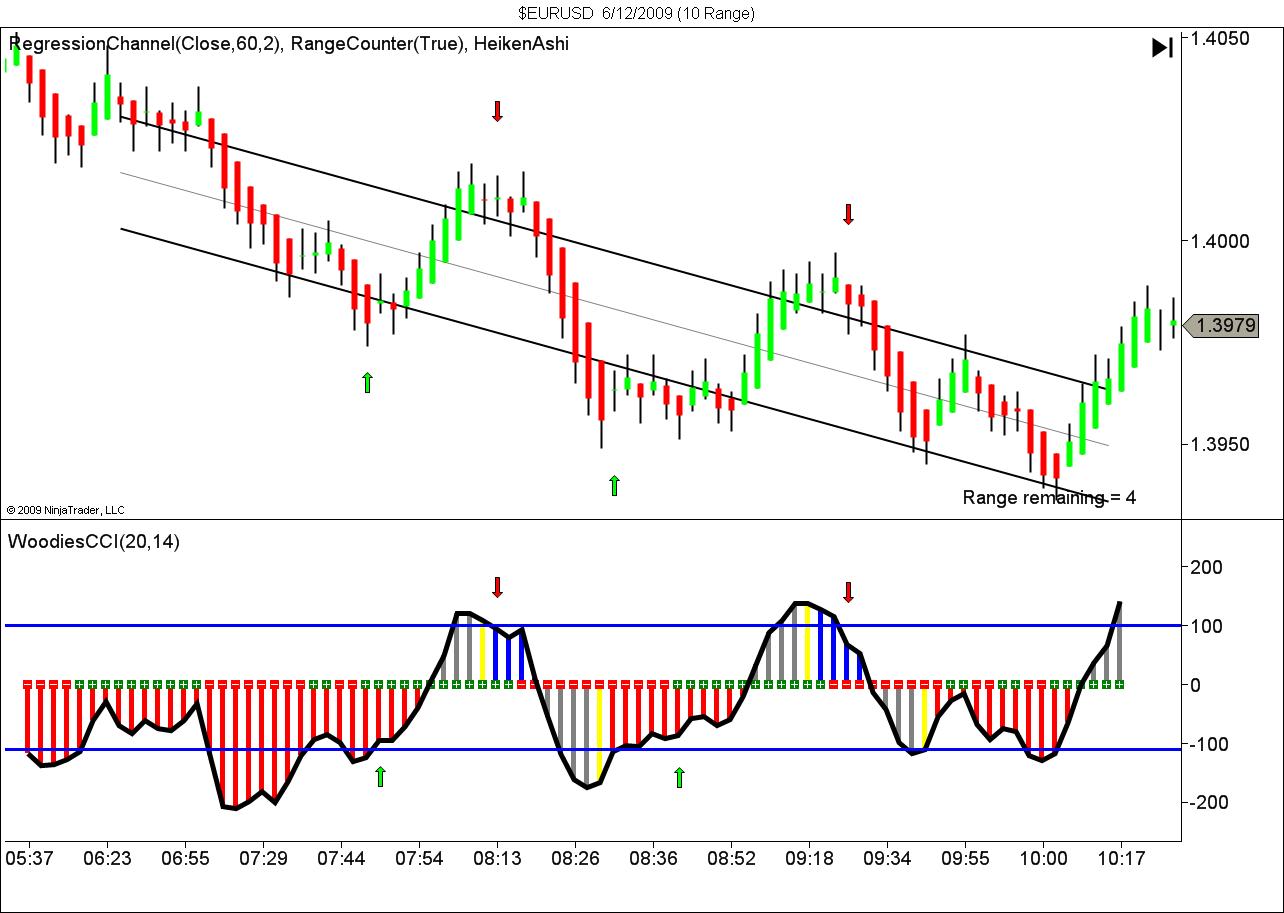Screen dimensions: 1284x913
Task: Click the 10:17 time axis label
Action: (x=1121, y=858)
